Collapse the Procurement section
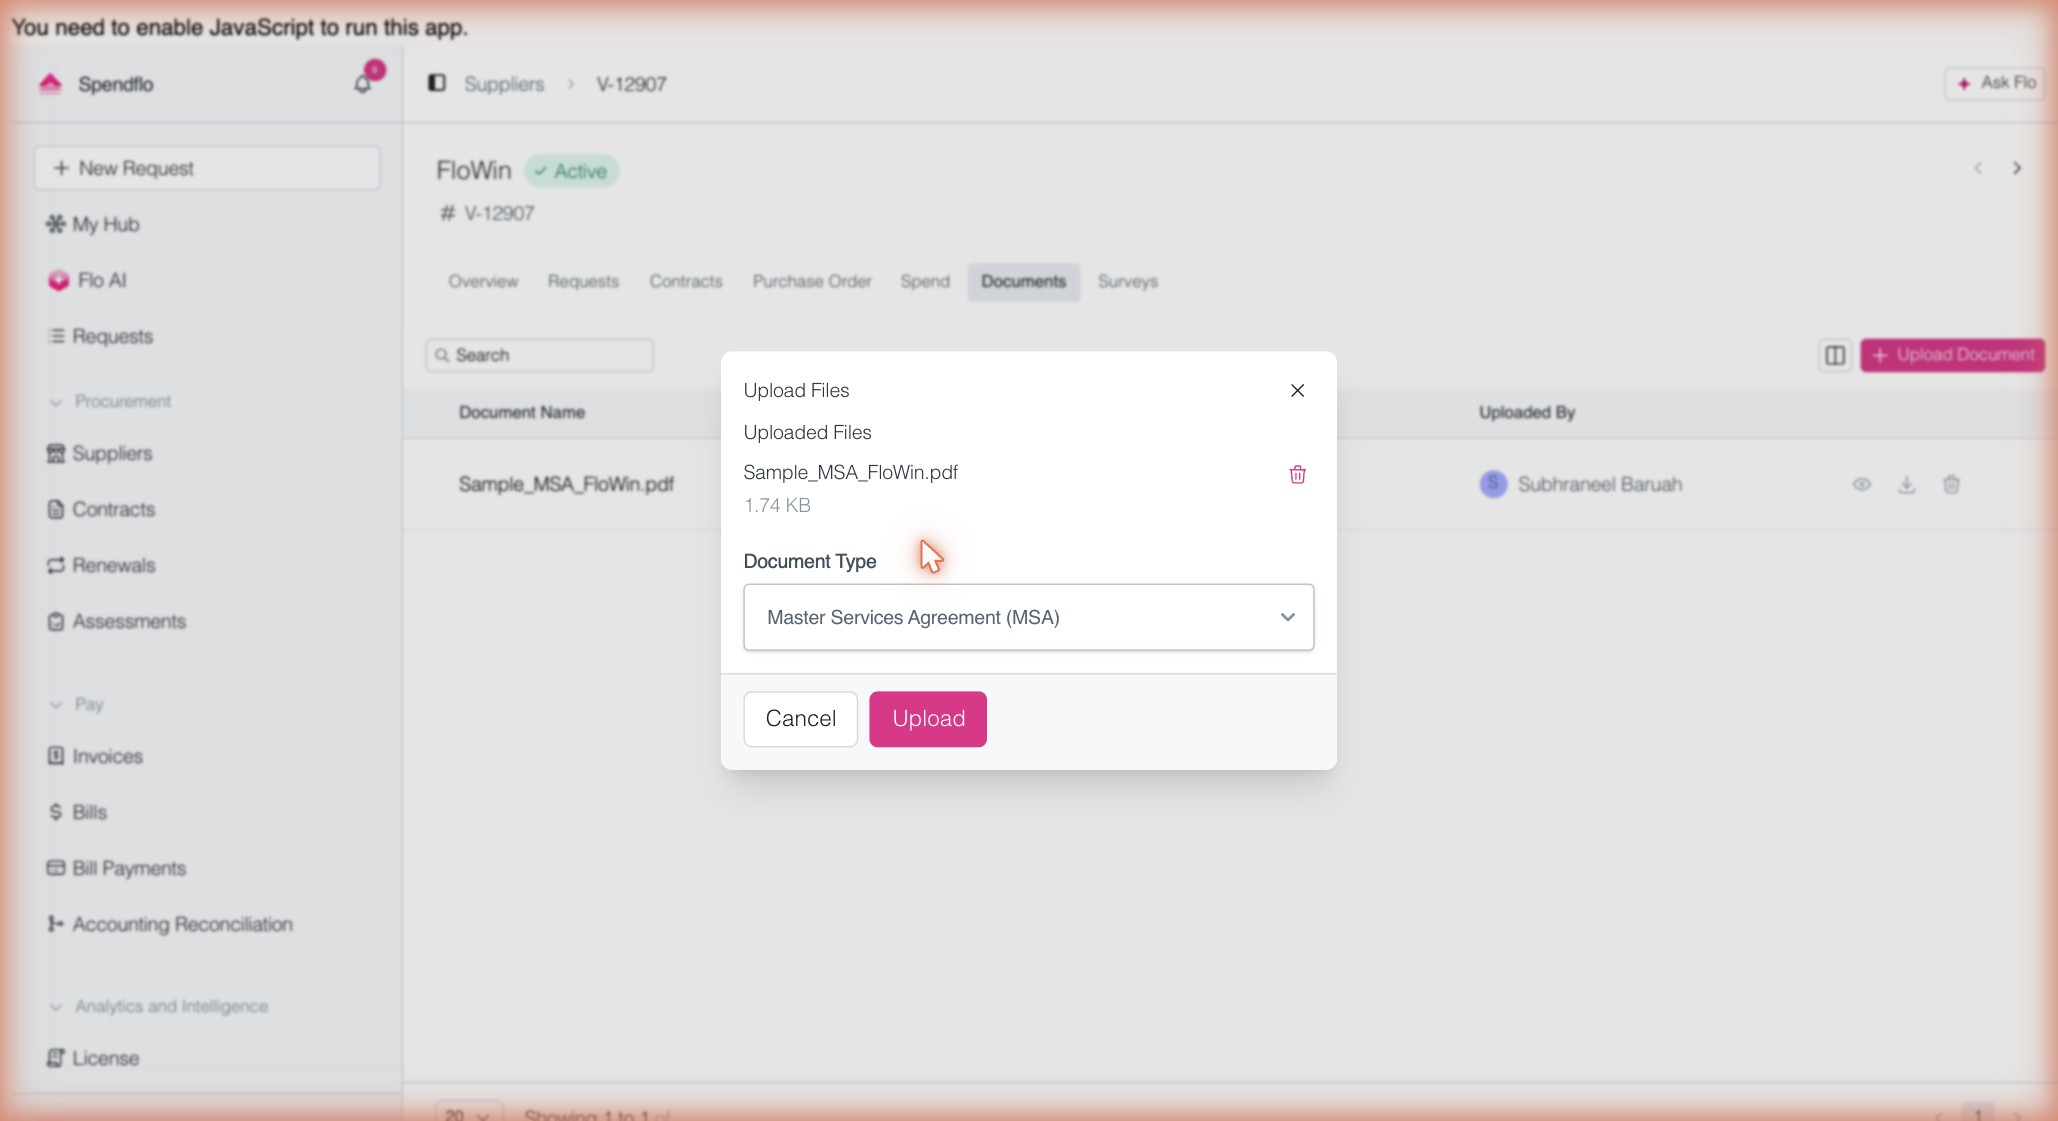 pyautogui.click(x=56, y=402)
